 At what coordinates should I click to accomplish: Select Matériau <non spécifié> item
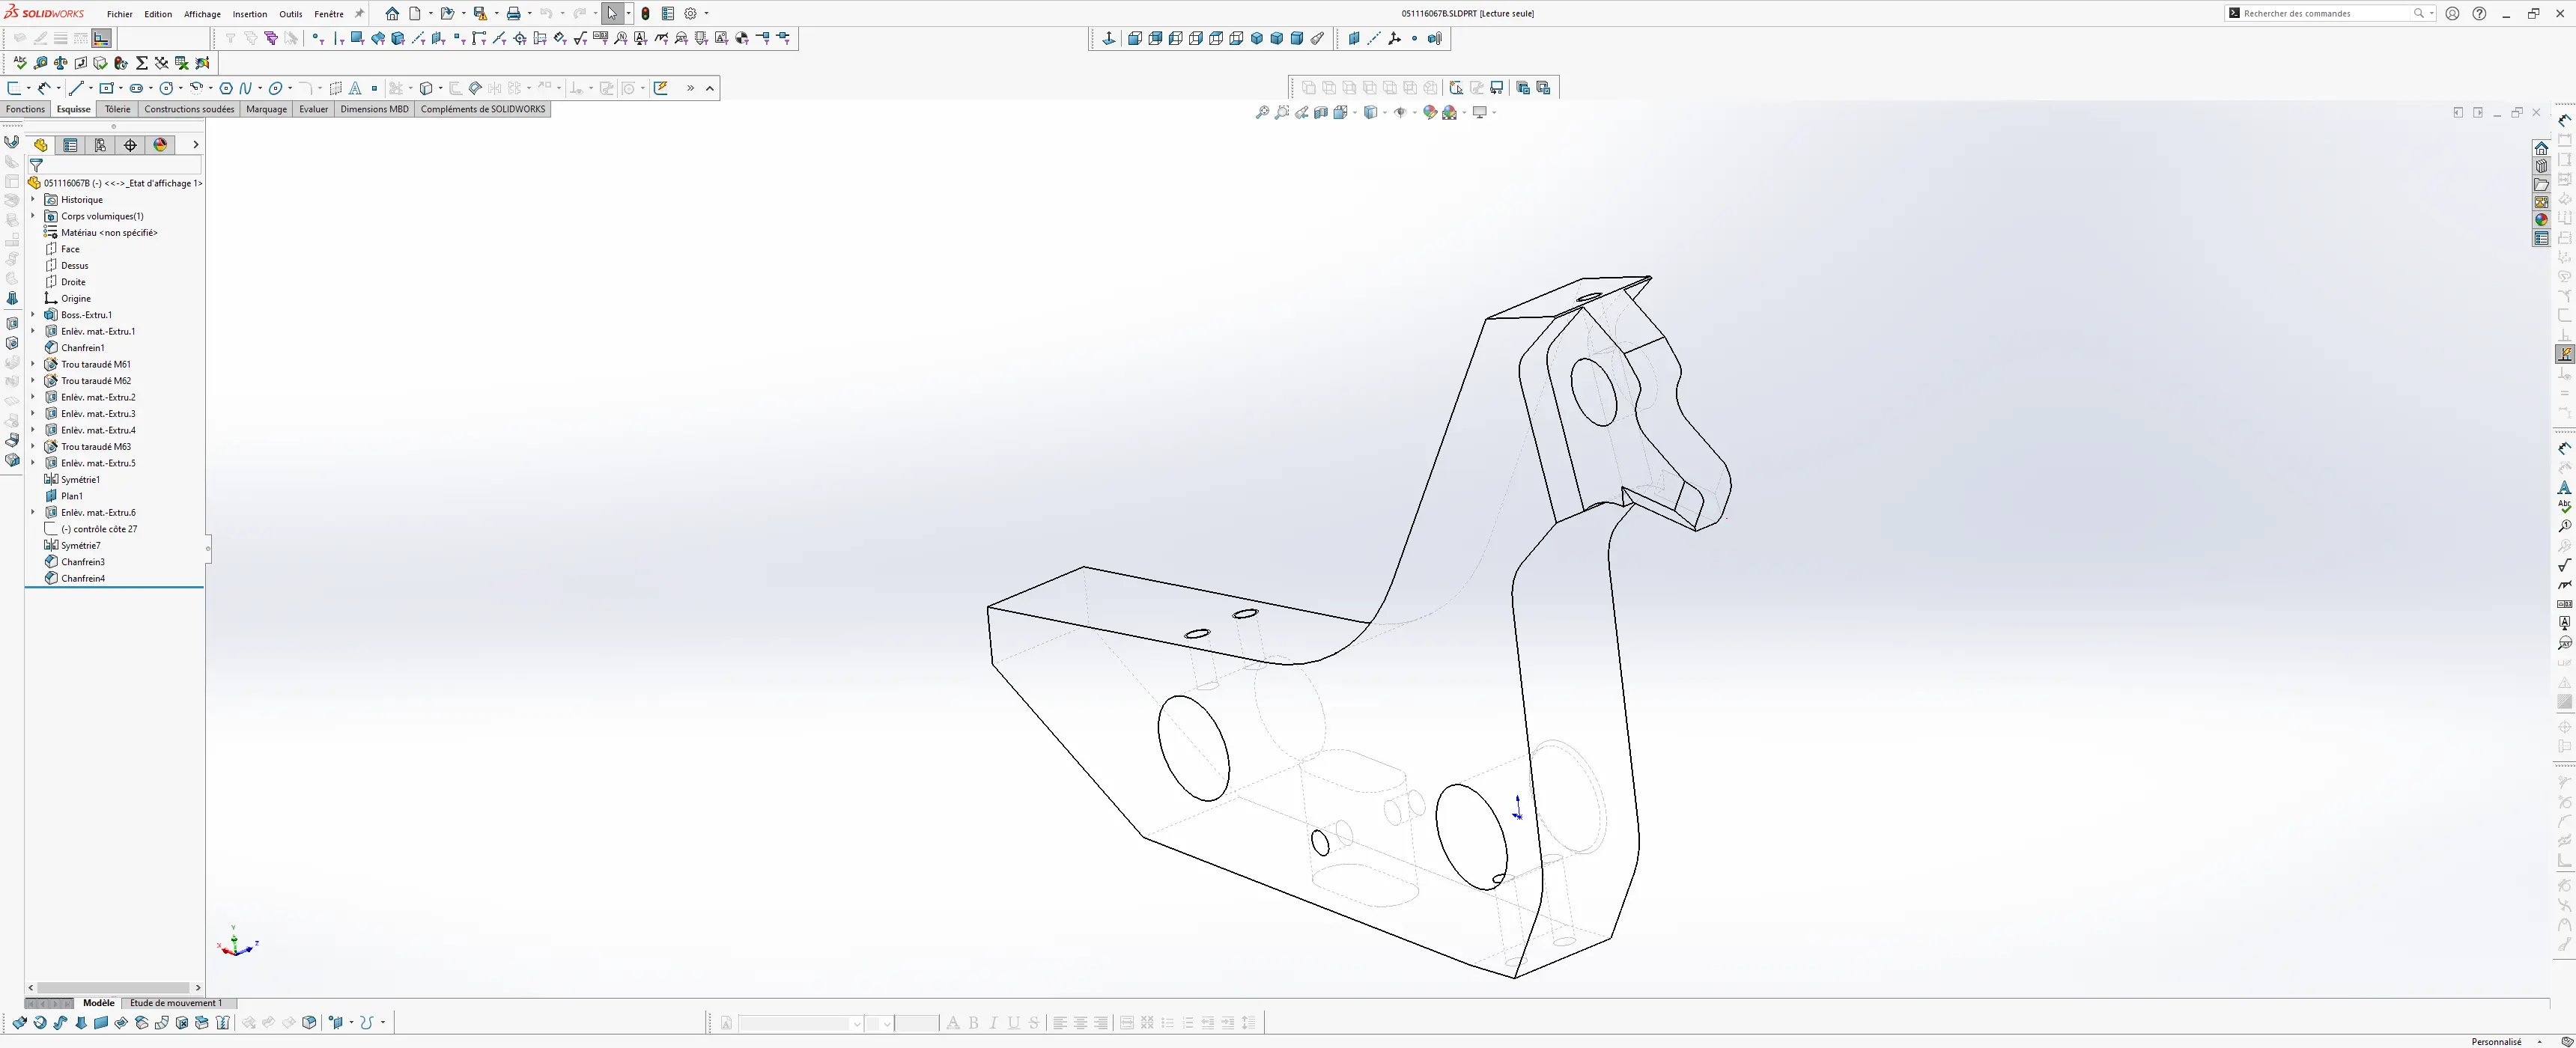(x=109, y=233)
